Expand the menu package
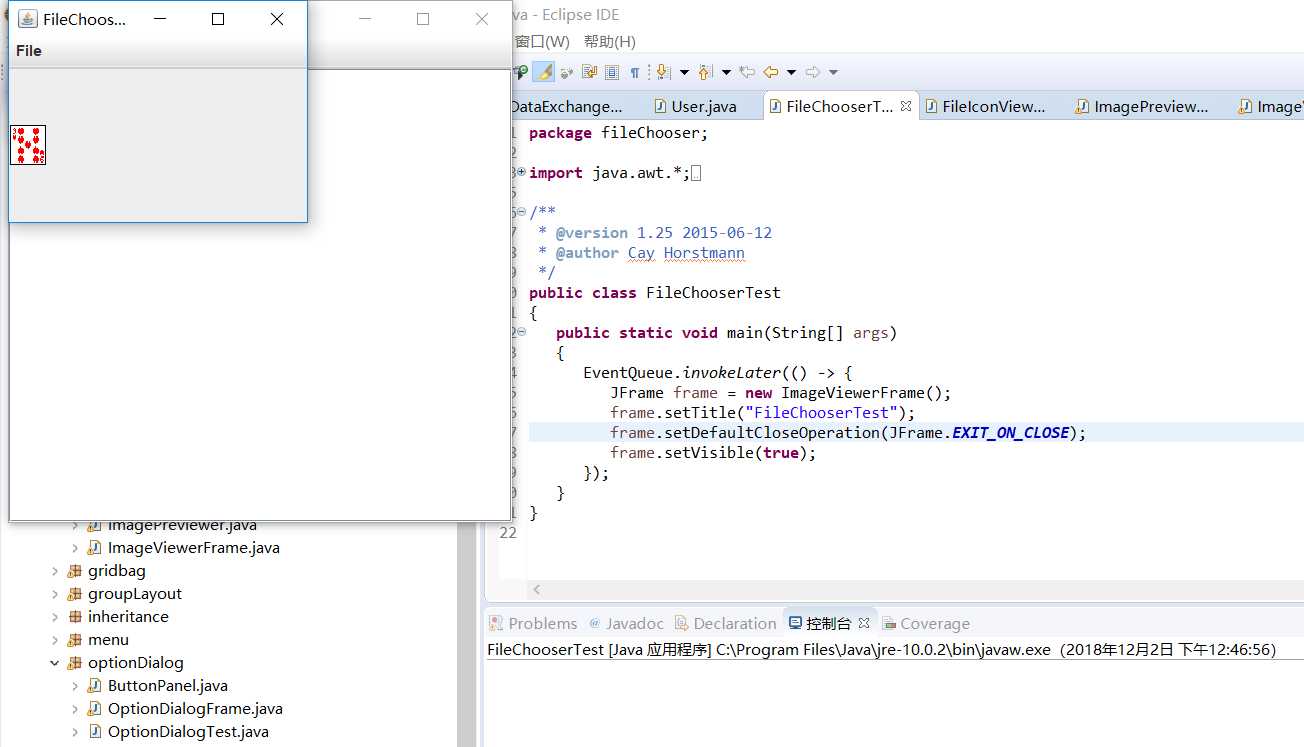1304x747 pixels. click(55, 640)
